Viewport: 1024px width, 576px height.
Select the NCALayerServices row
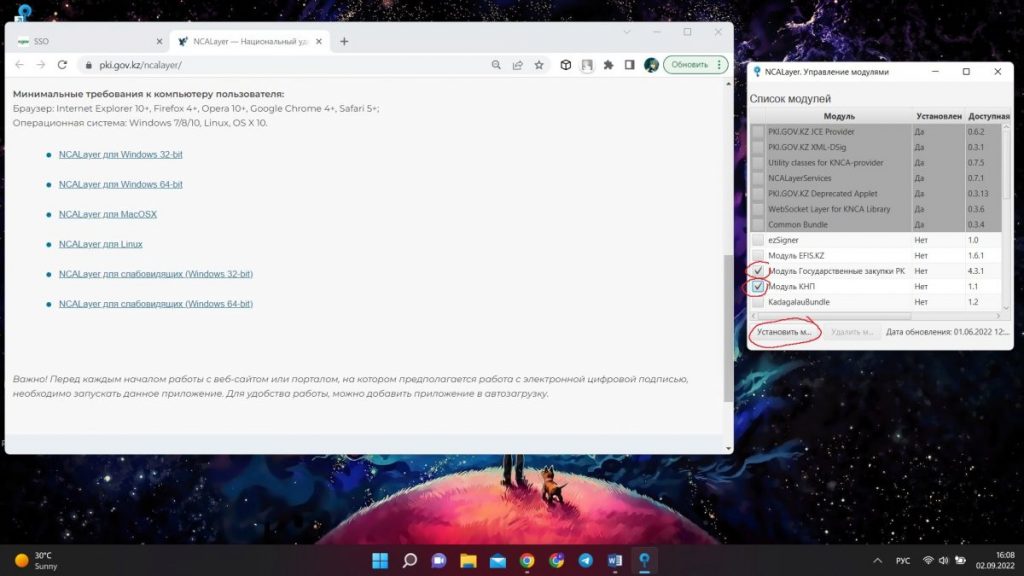pyautogui.click(x=875, y=178)
